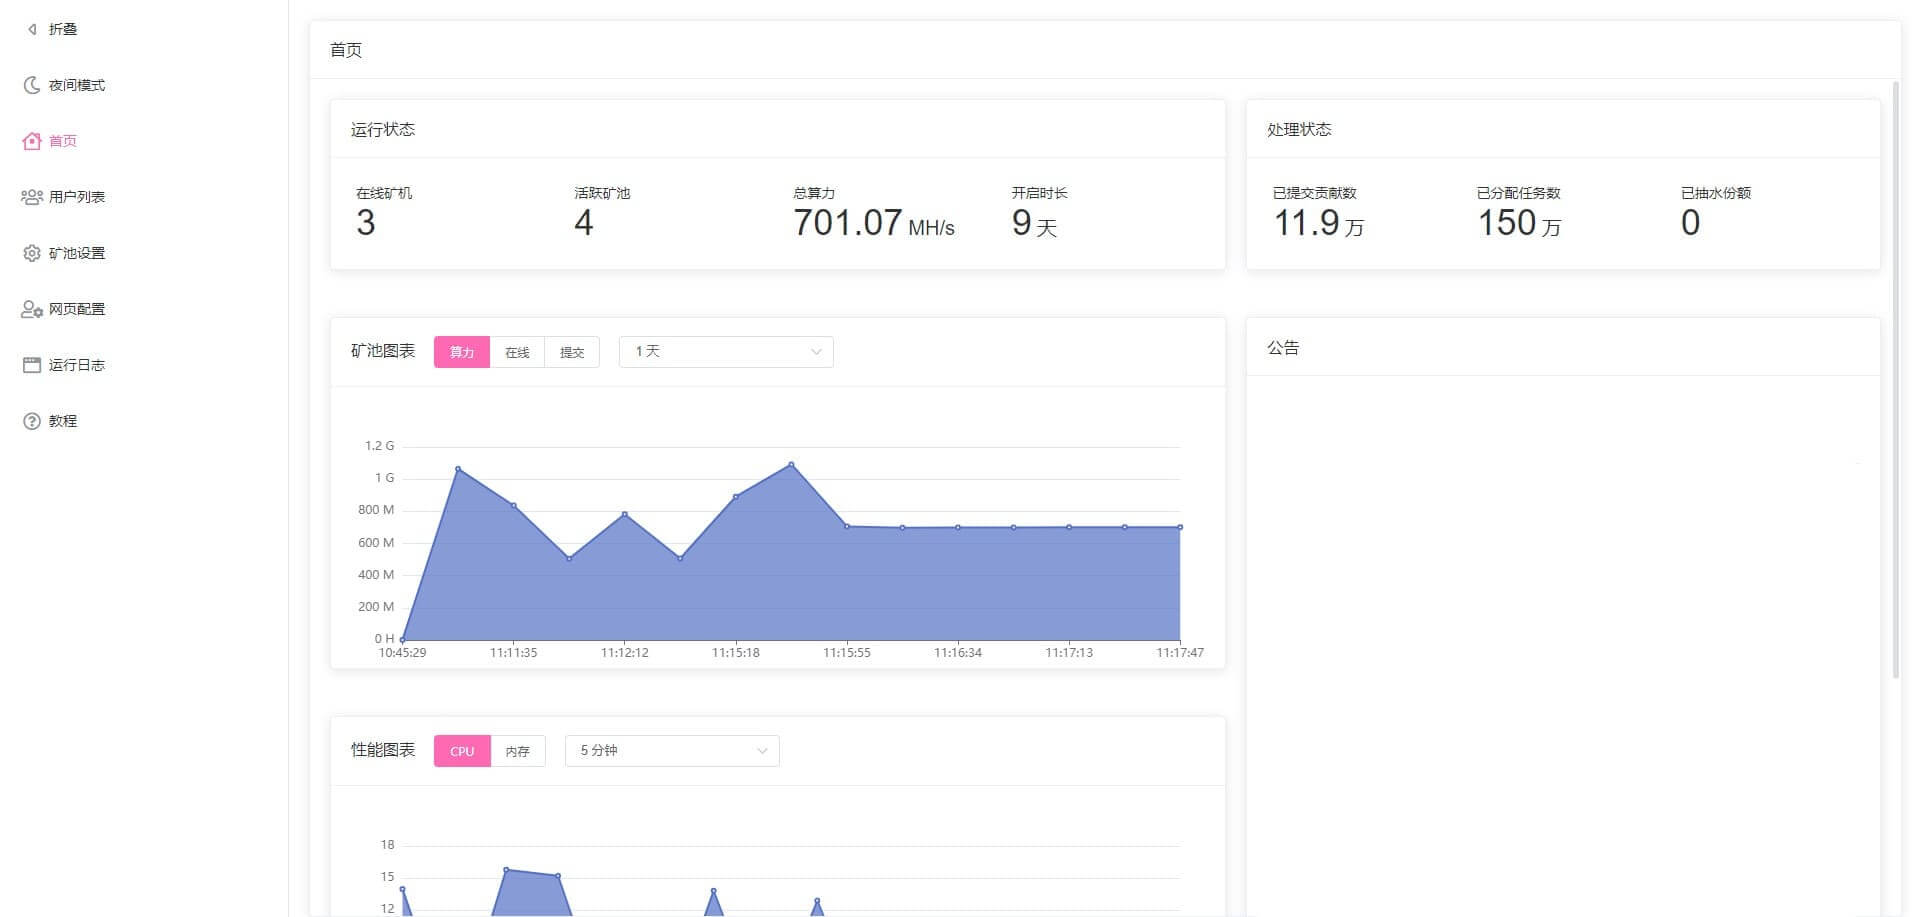The image size is (1918, 917).
Task: Select the 算力 chart radio button
Action: coord(462,352)
